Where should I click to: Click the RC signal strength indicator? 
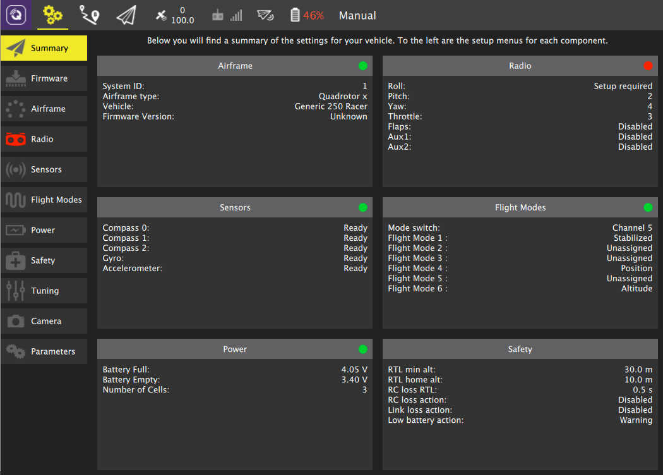pos(227,16)
